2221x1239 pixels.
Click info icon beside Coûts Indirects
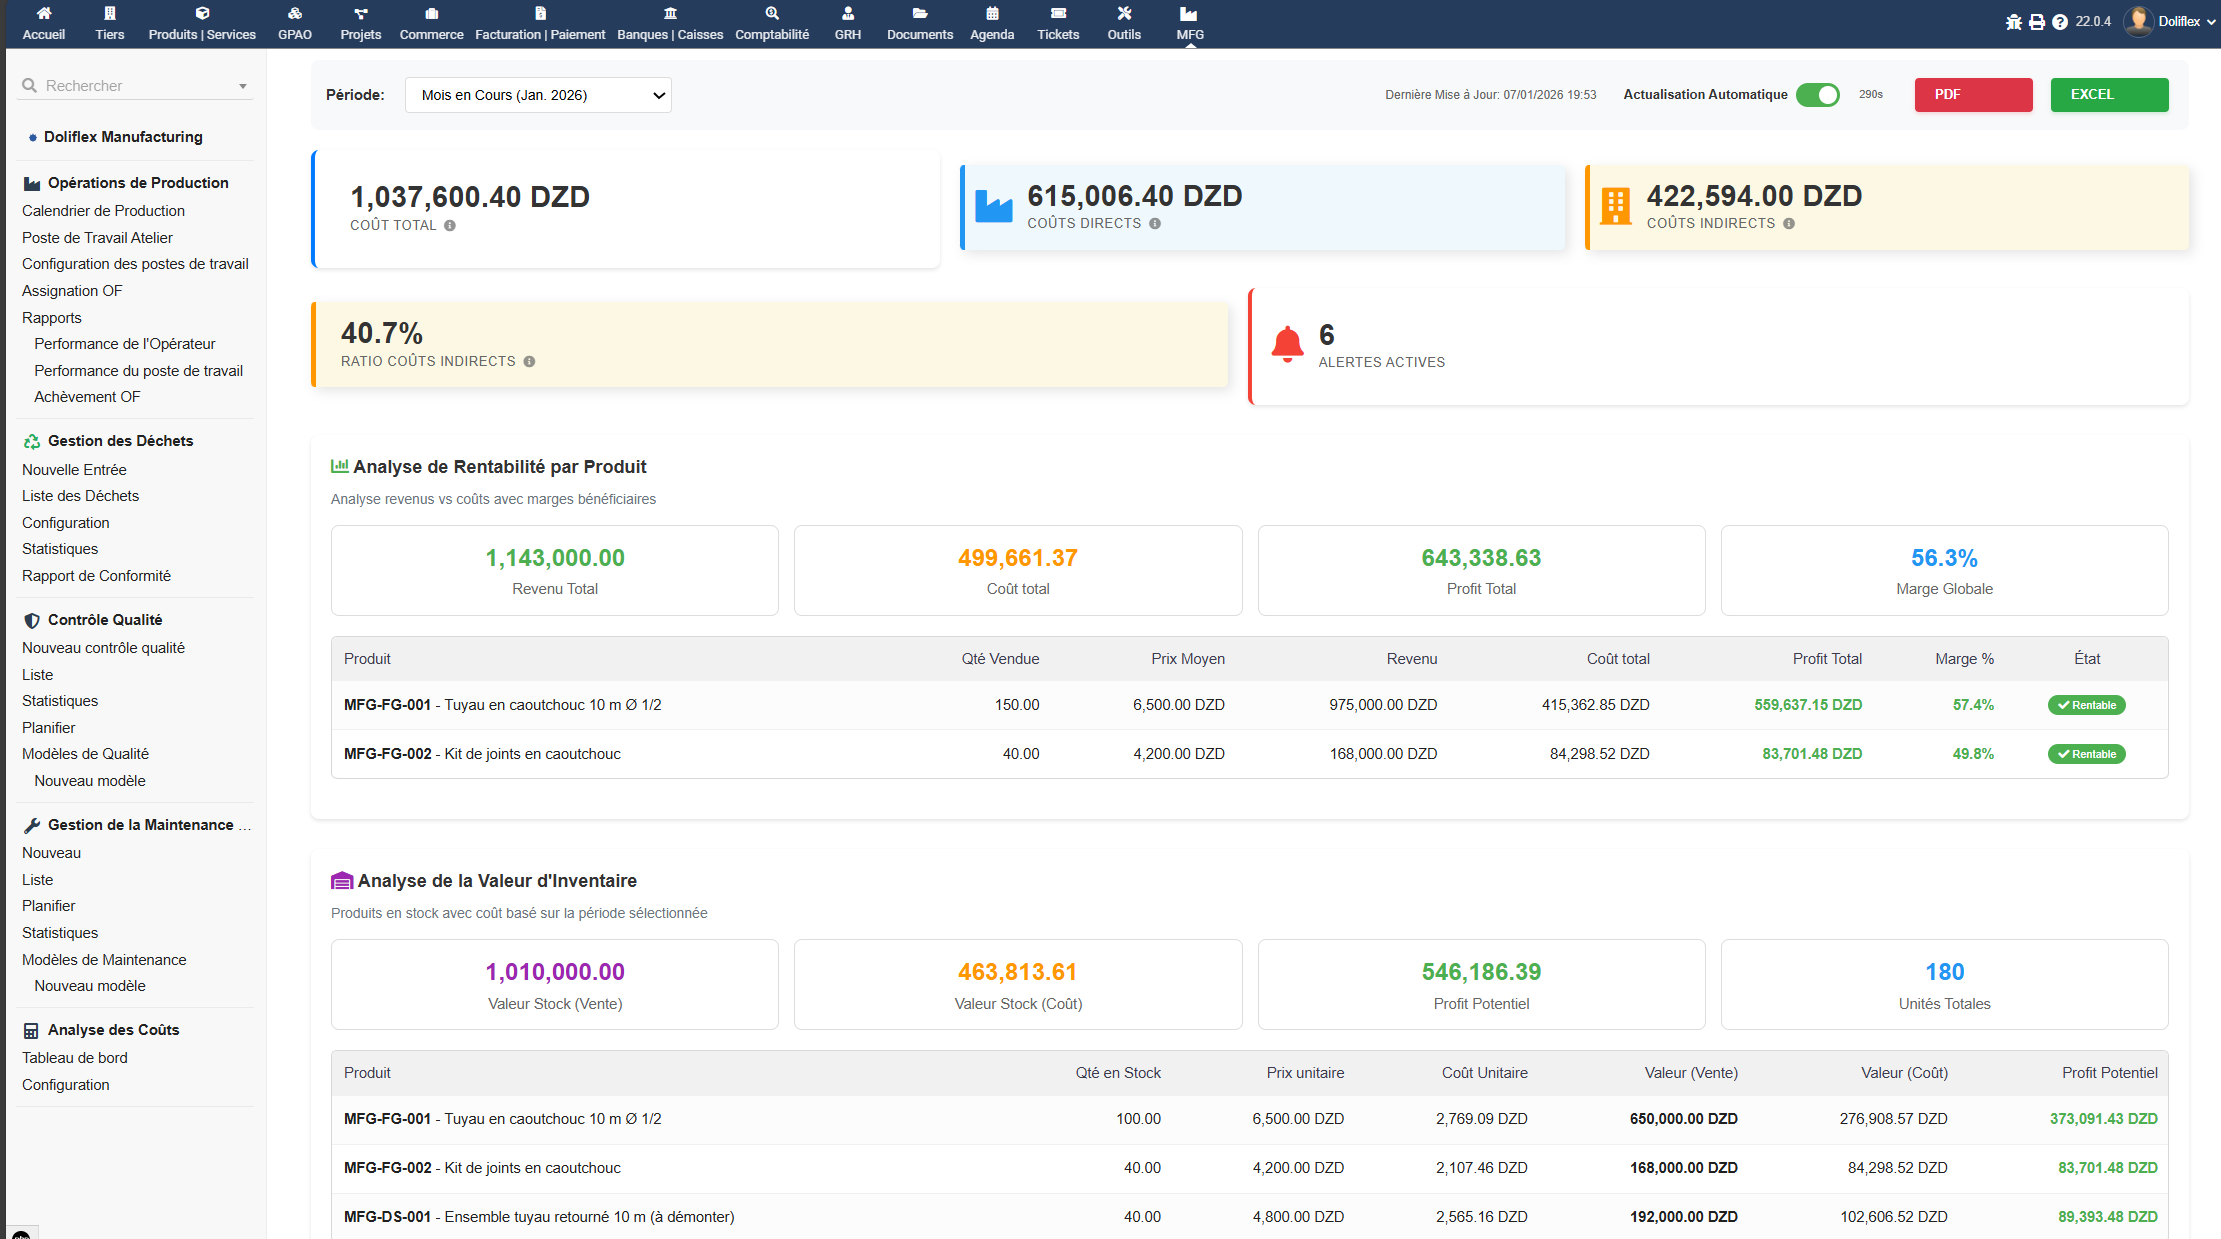[1789, 224]
